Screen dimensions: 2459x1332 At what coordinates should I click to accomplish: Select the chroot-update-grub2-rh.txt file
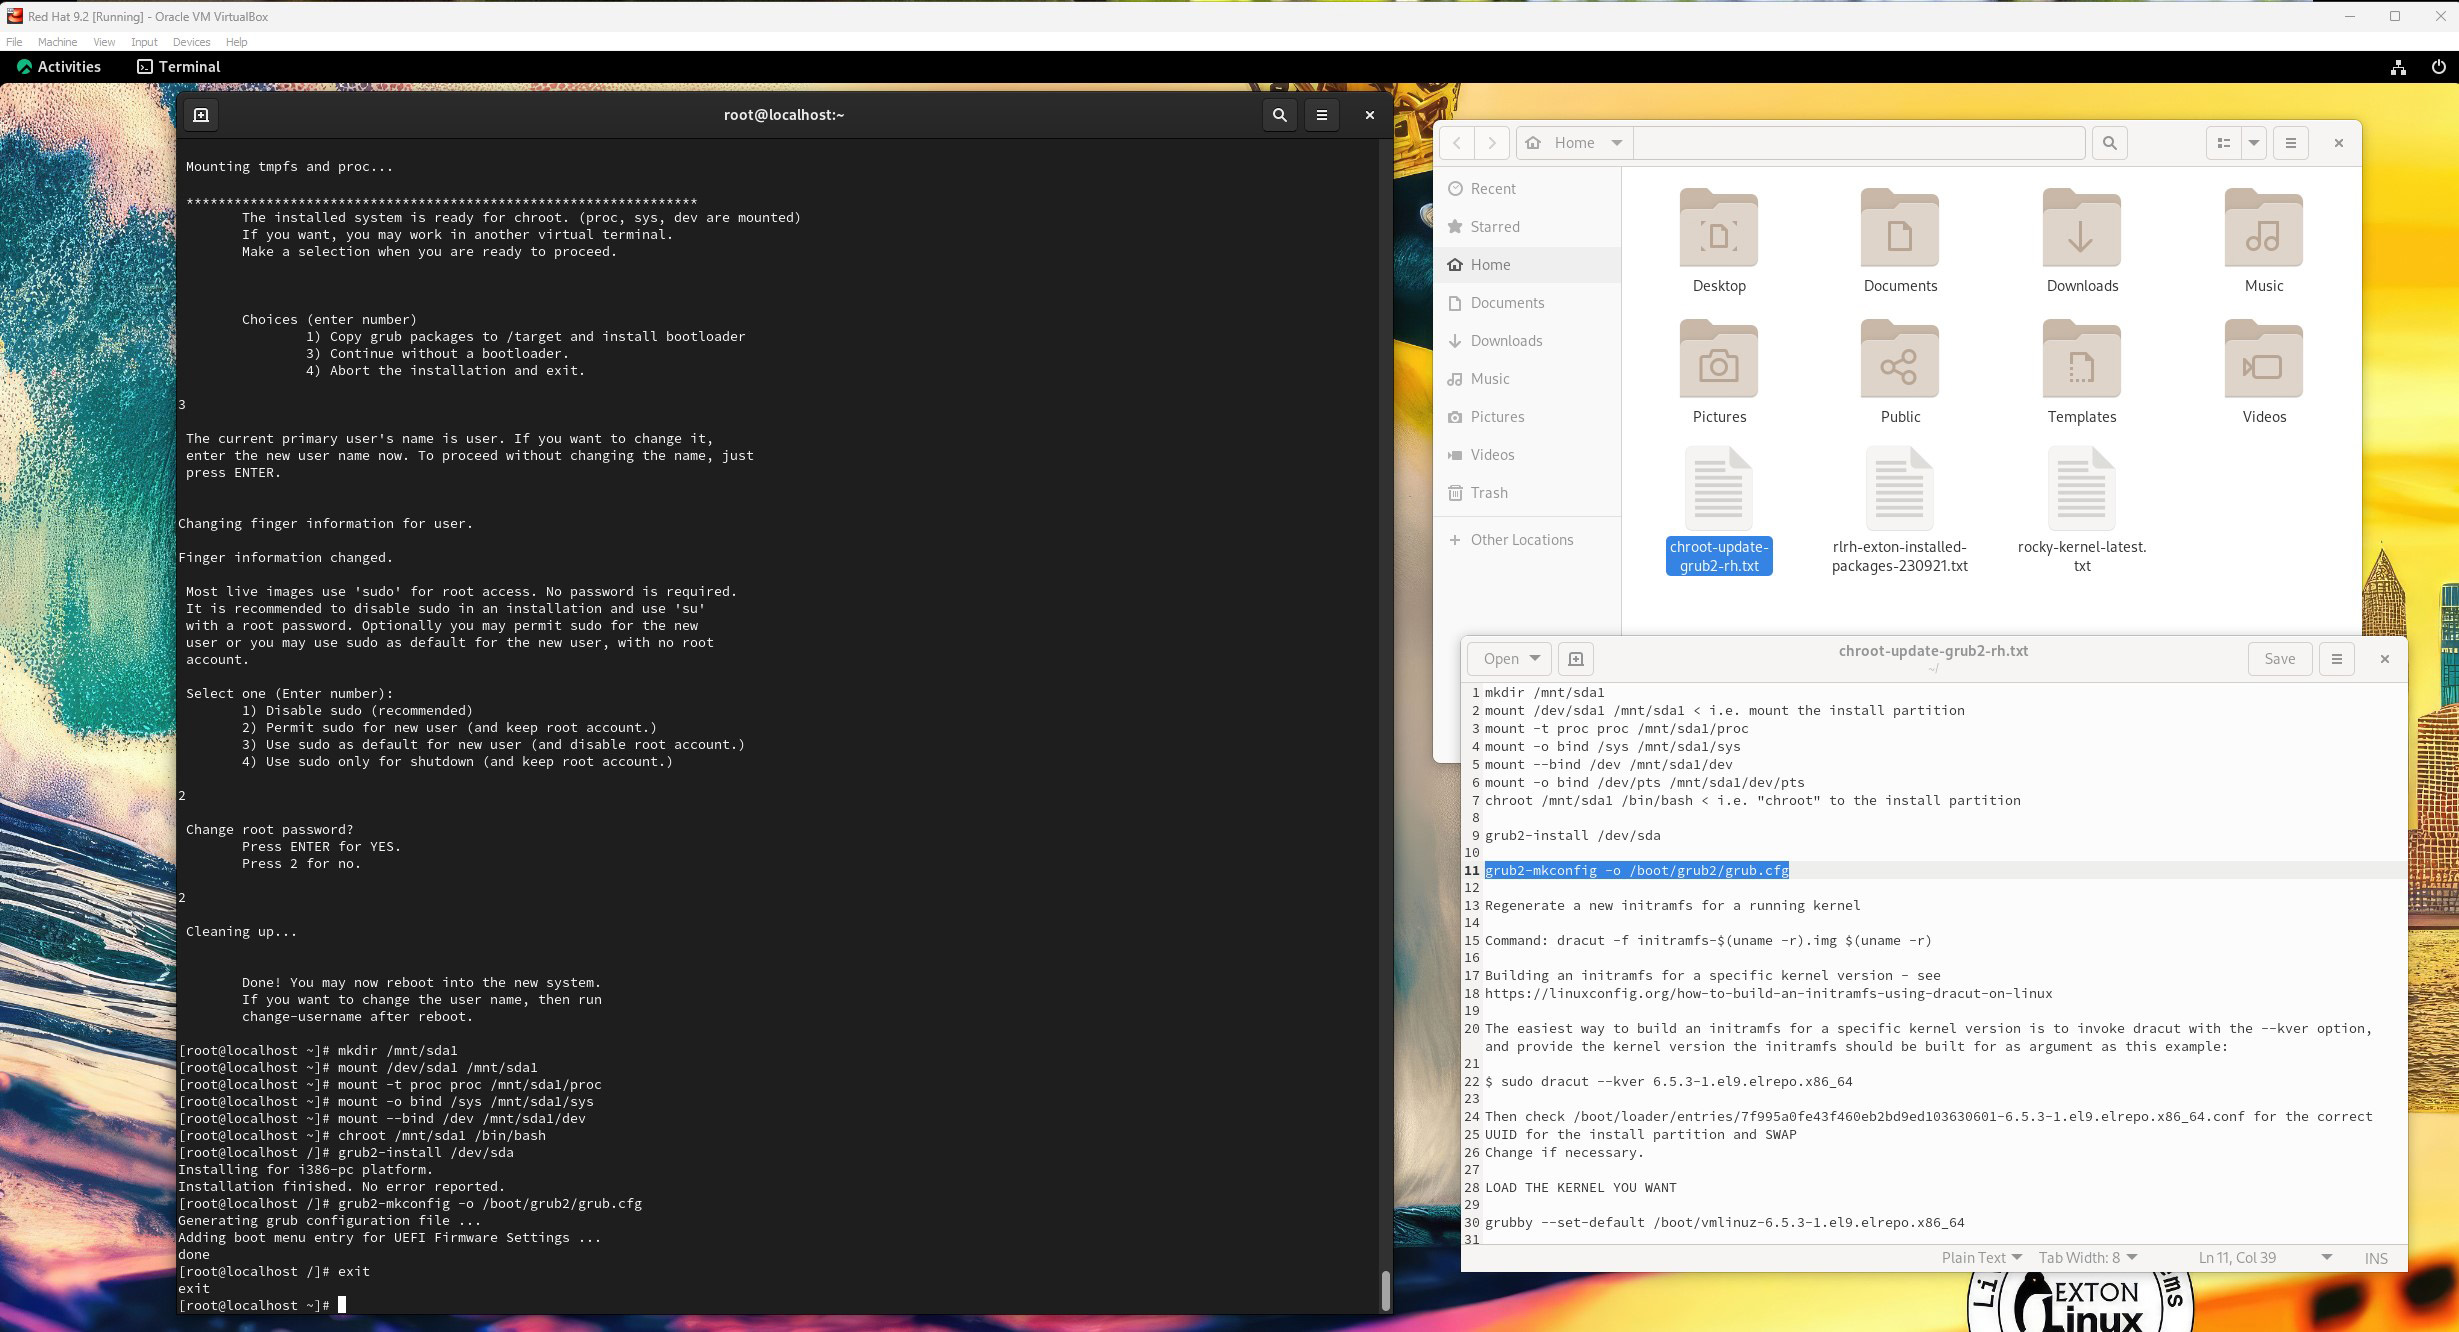1719,511
